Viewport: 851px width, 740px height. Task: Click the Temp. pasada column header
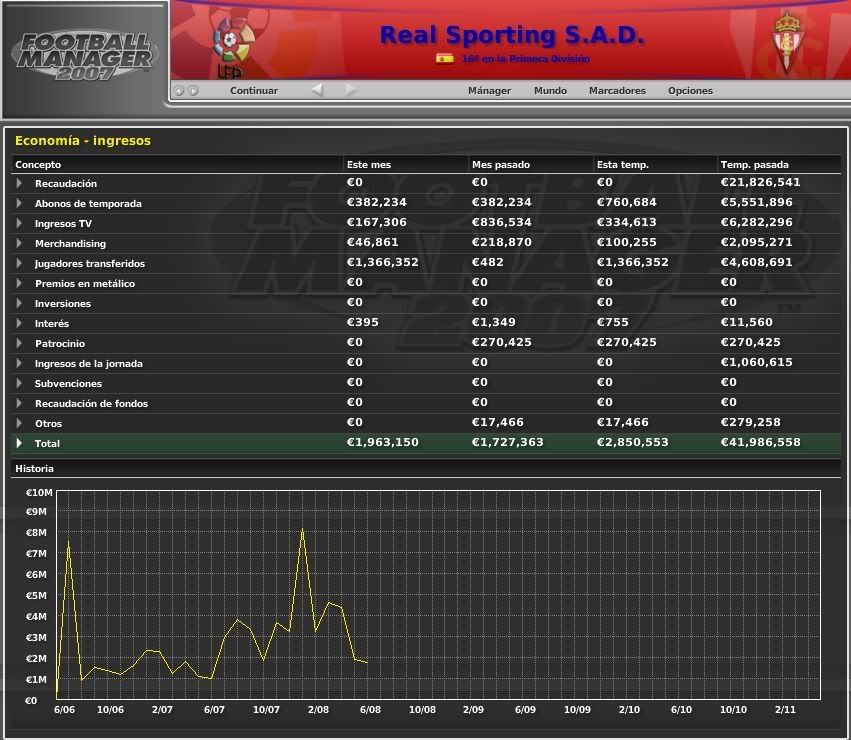click(x=754, y=165)
